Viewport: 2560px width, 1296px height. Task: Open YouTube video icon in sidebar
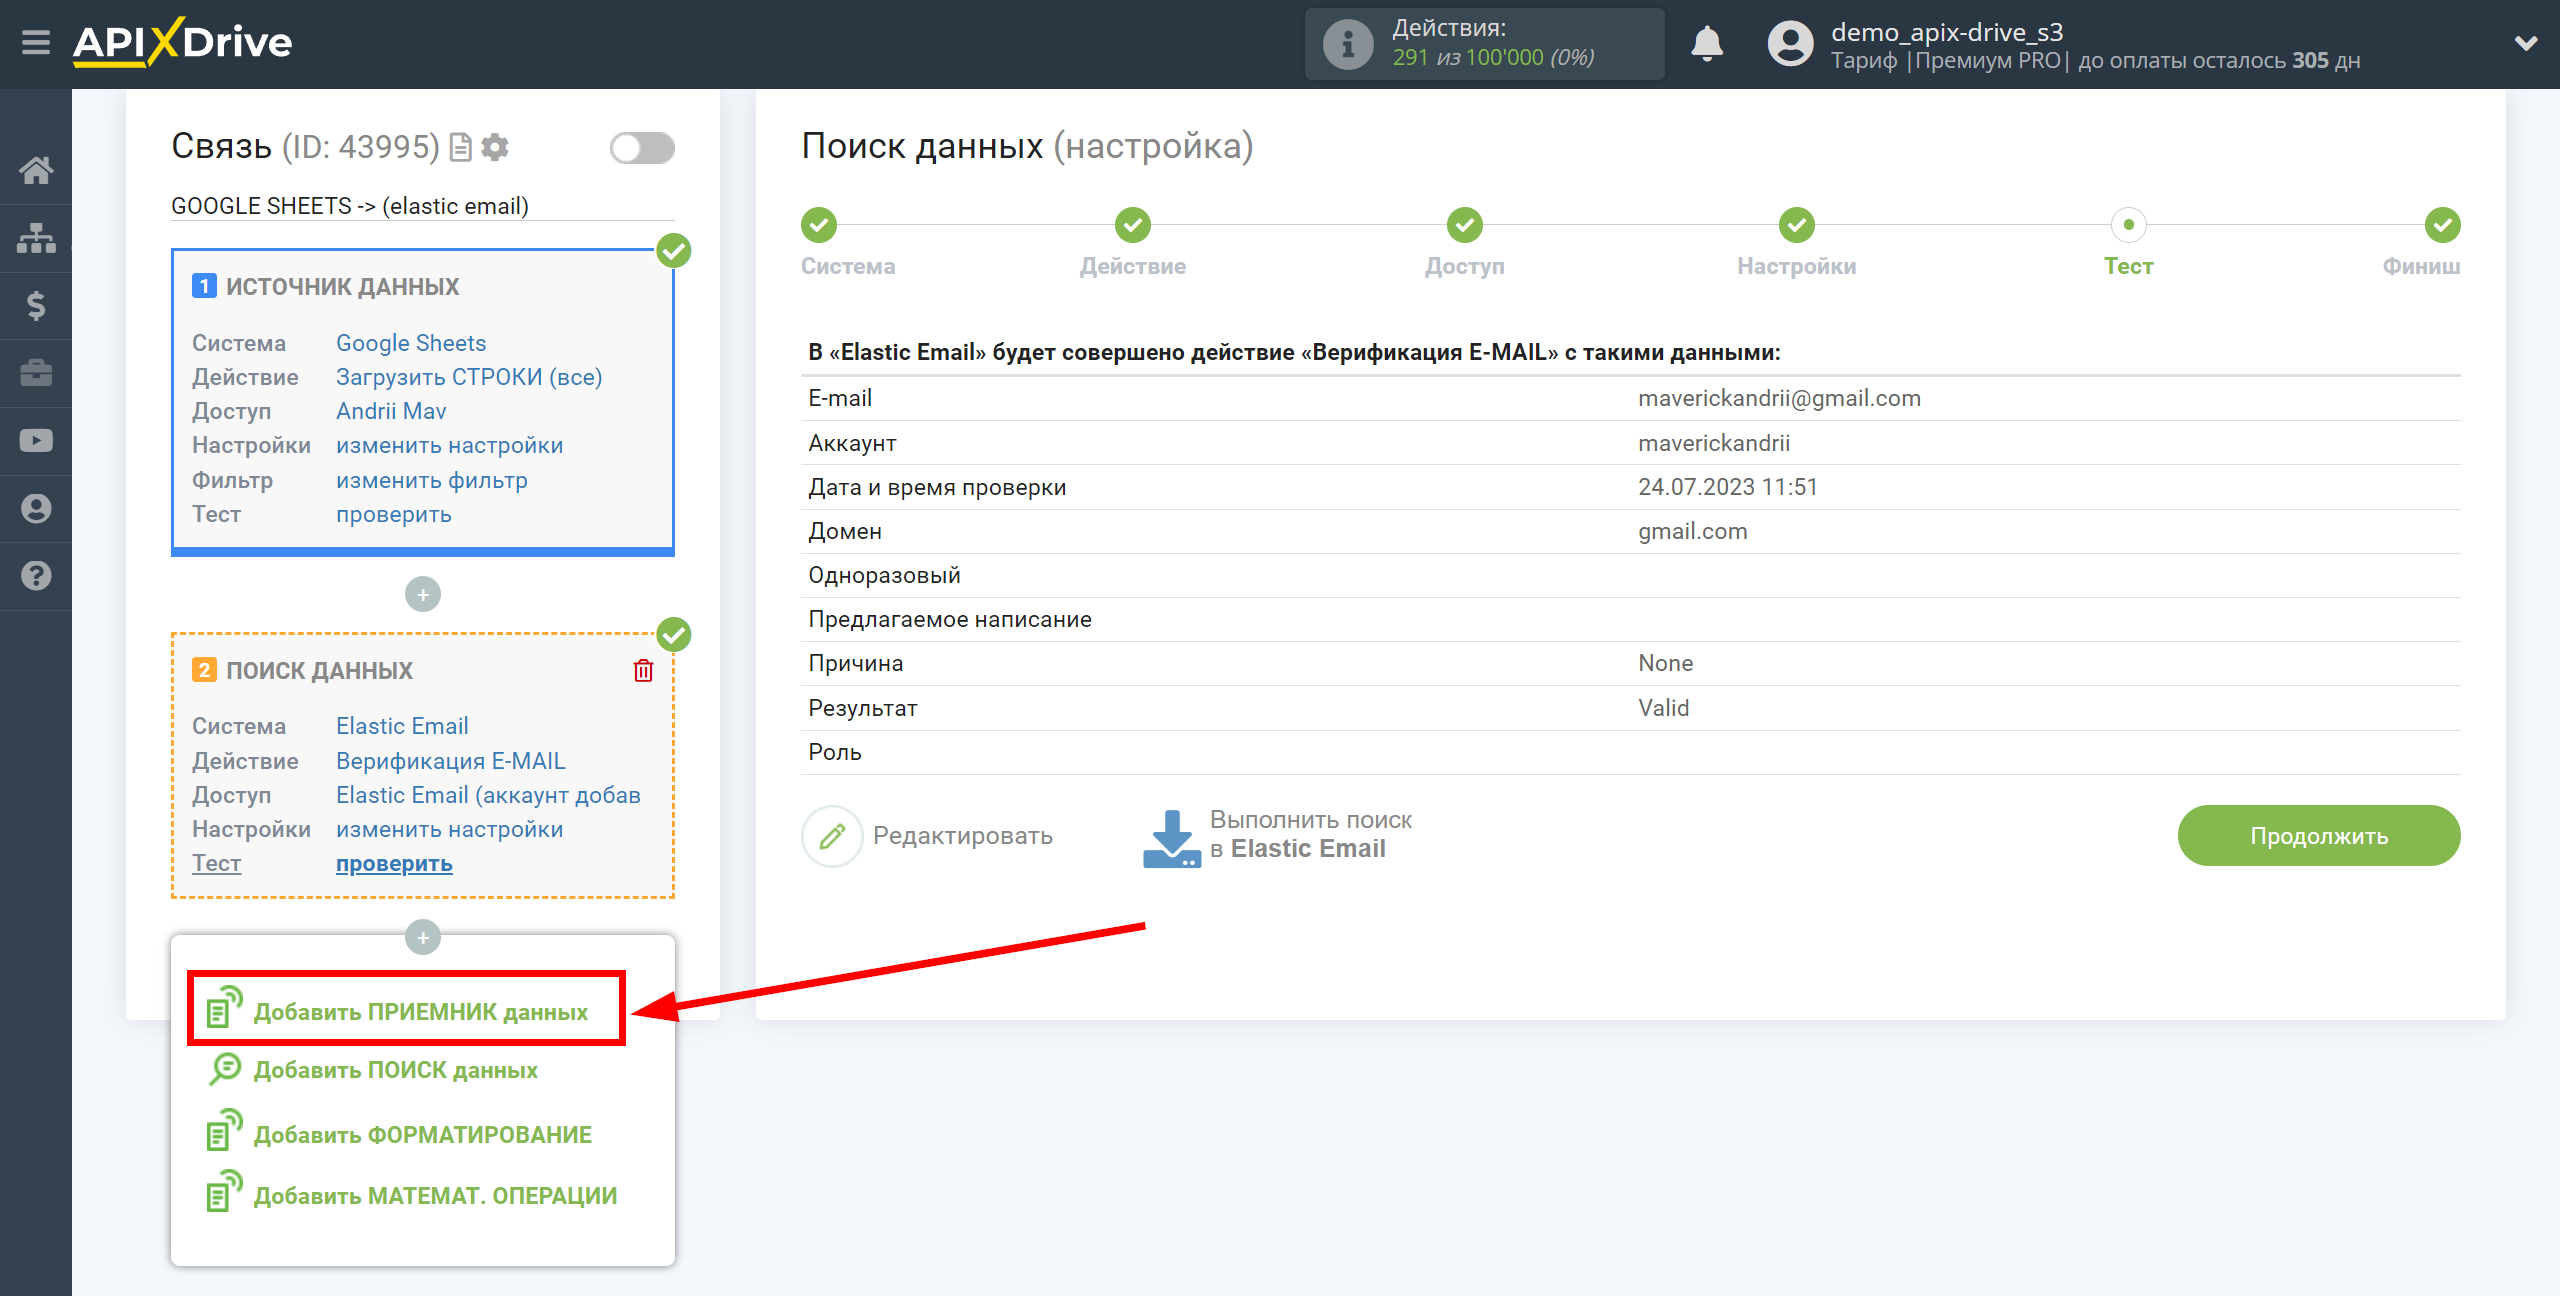36,441
